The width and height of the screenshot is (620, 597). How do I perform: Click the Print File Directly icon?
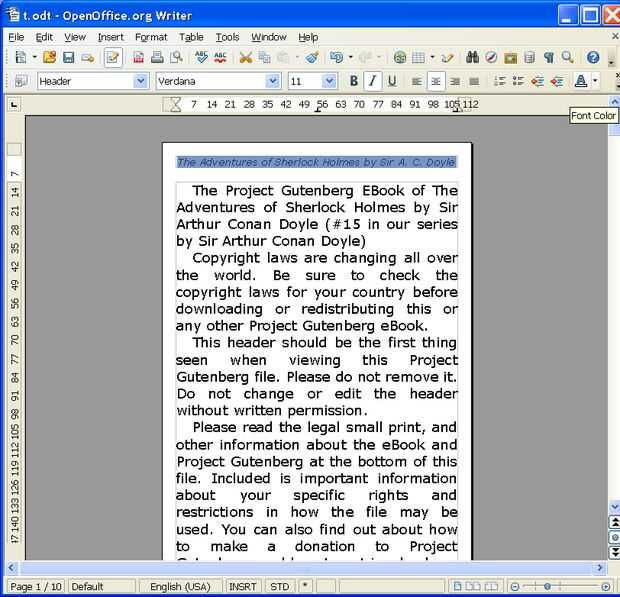point(157,58)
